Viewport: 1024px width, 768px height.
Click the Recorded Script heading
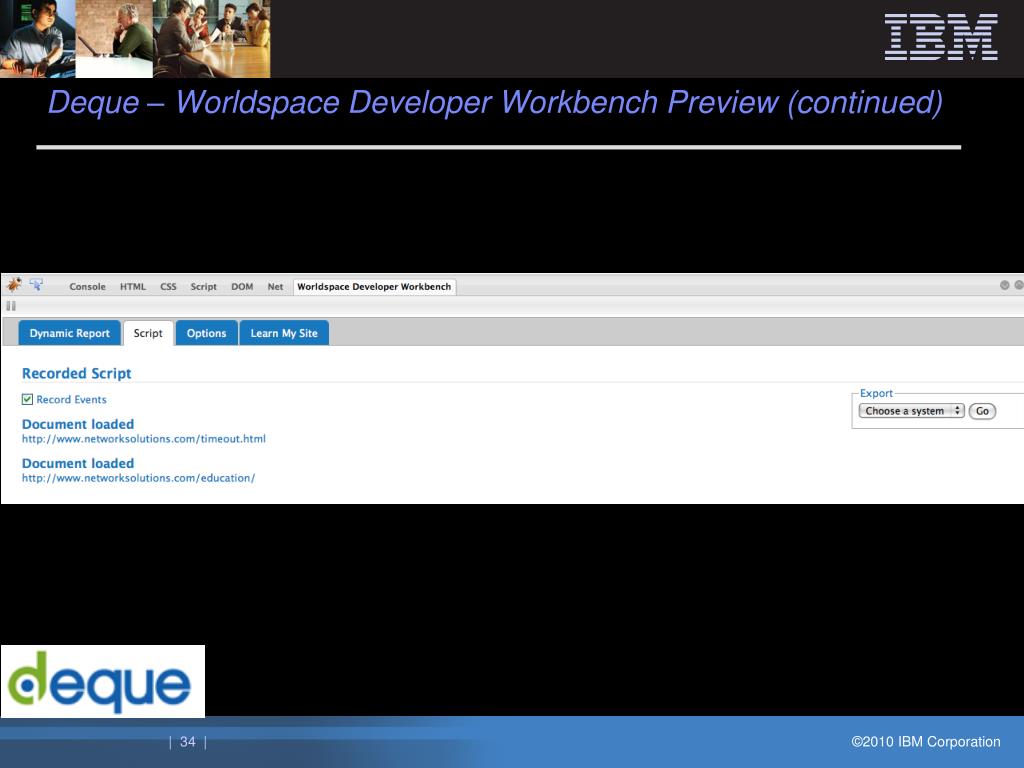tap(76, 374)
